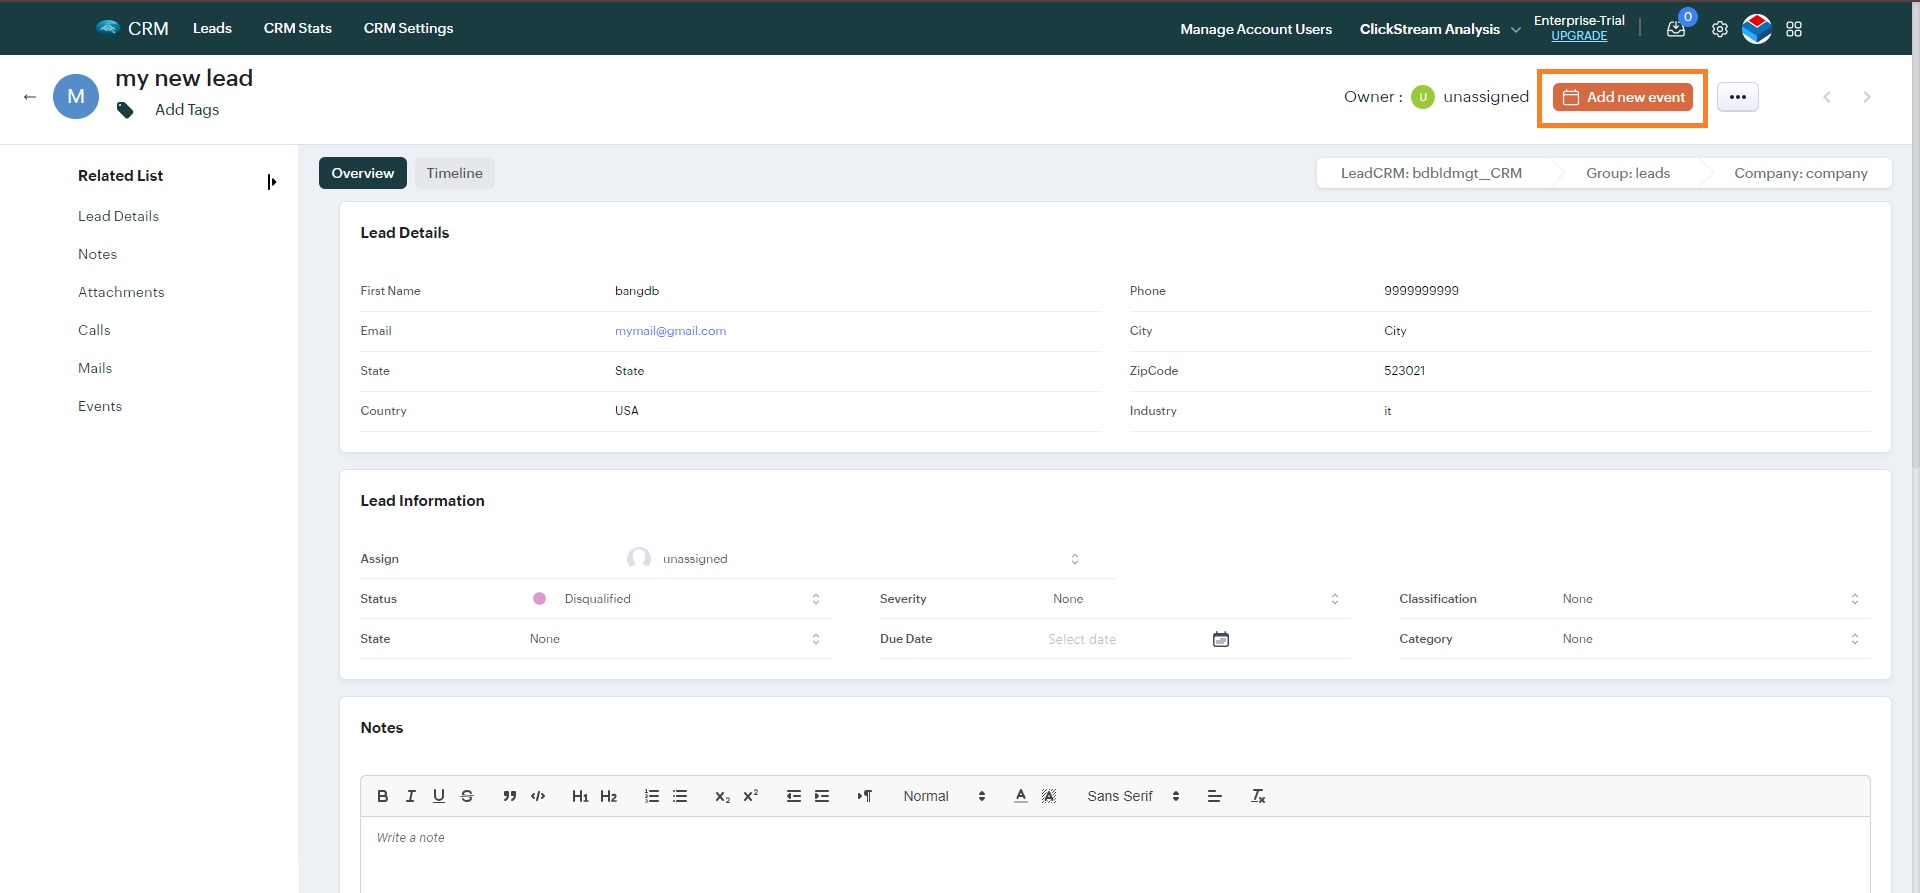The width and height of the screenshot is (1920, 893).
Task: Decrease indent of note text
Action: click(x=794, y=796)
